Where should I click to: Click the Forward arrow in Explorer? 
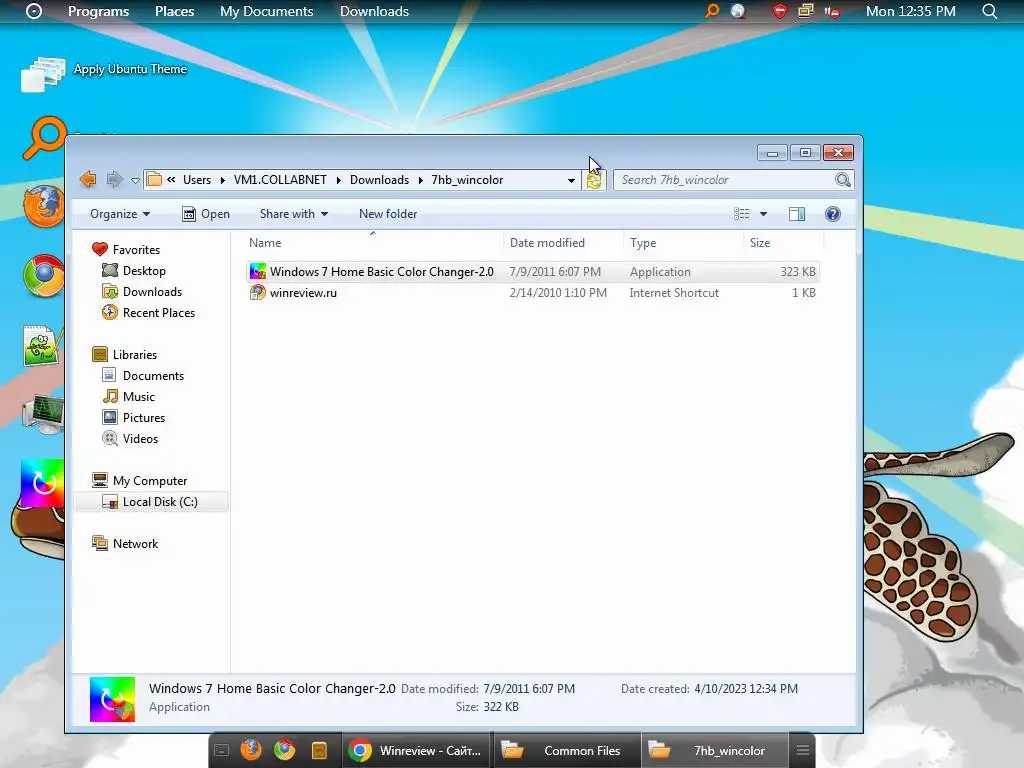114,179
